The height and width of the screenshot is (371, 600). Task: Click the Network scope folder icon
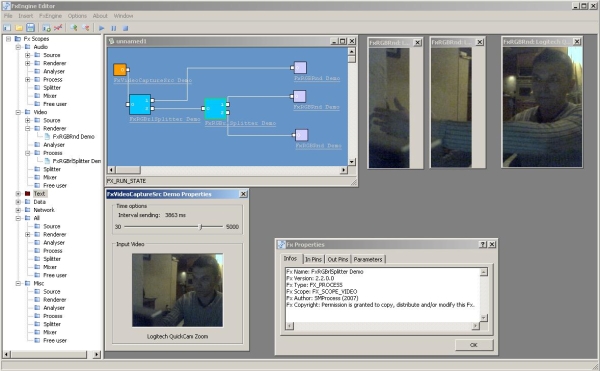(x=28, y=210)
